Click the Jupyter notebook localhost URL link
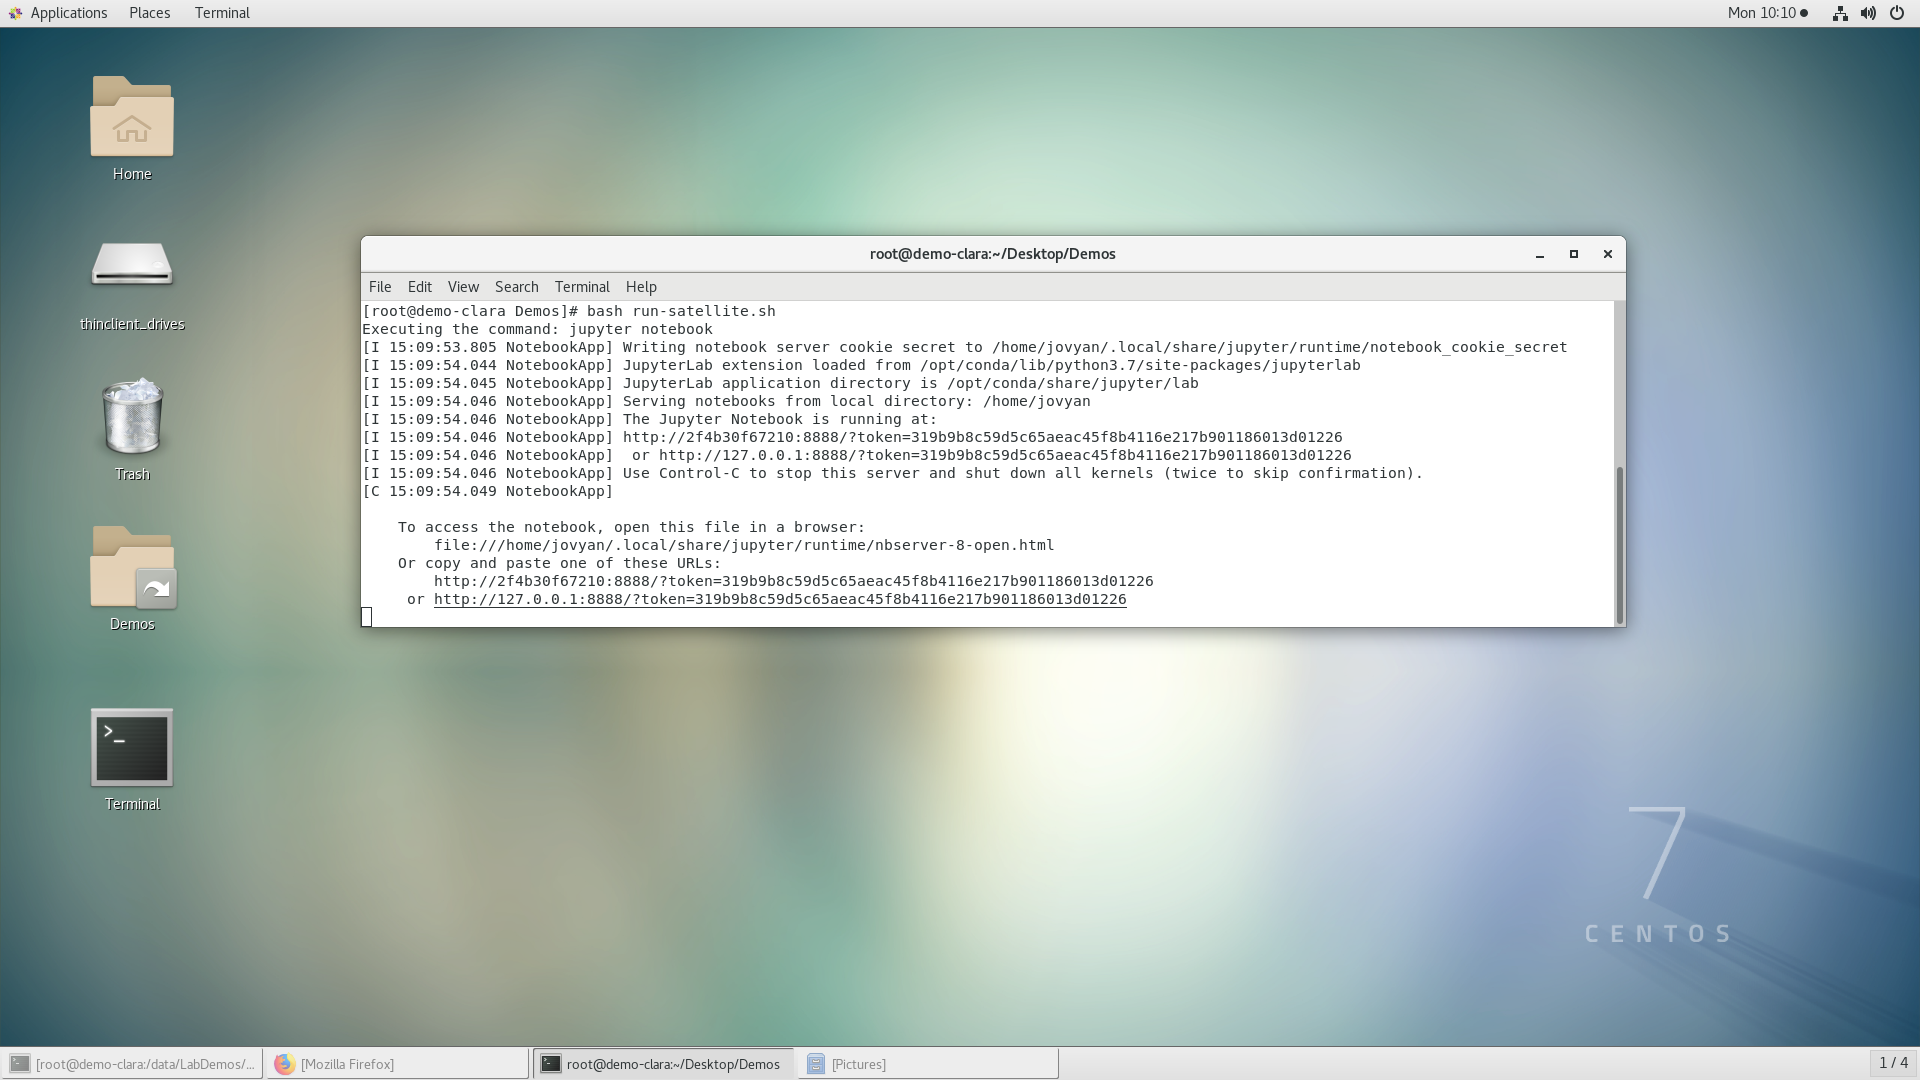 click(779, 599)
